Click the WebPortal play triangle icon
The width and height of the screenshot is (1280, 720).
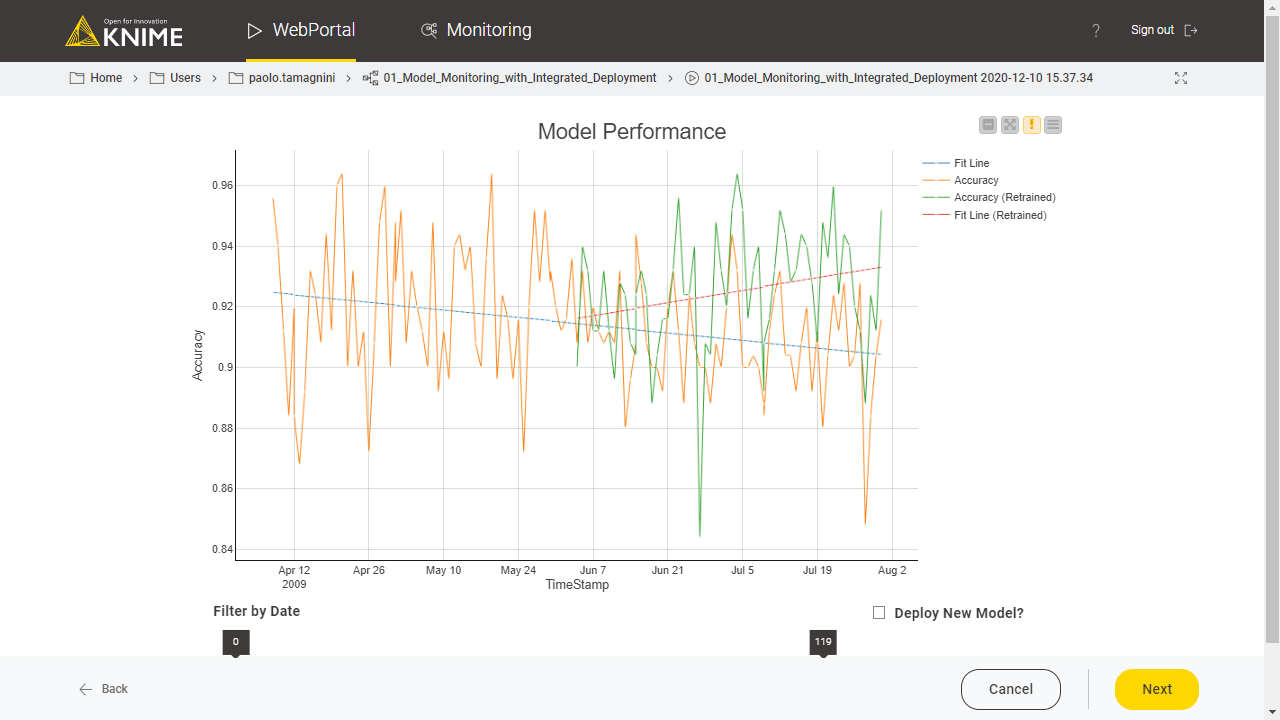click(x=254, y=30)
